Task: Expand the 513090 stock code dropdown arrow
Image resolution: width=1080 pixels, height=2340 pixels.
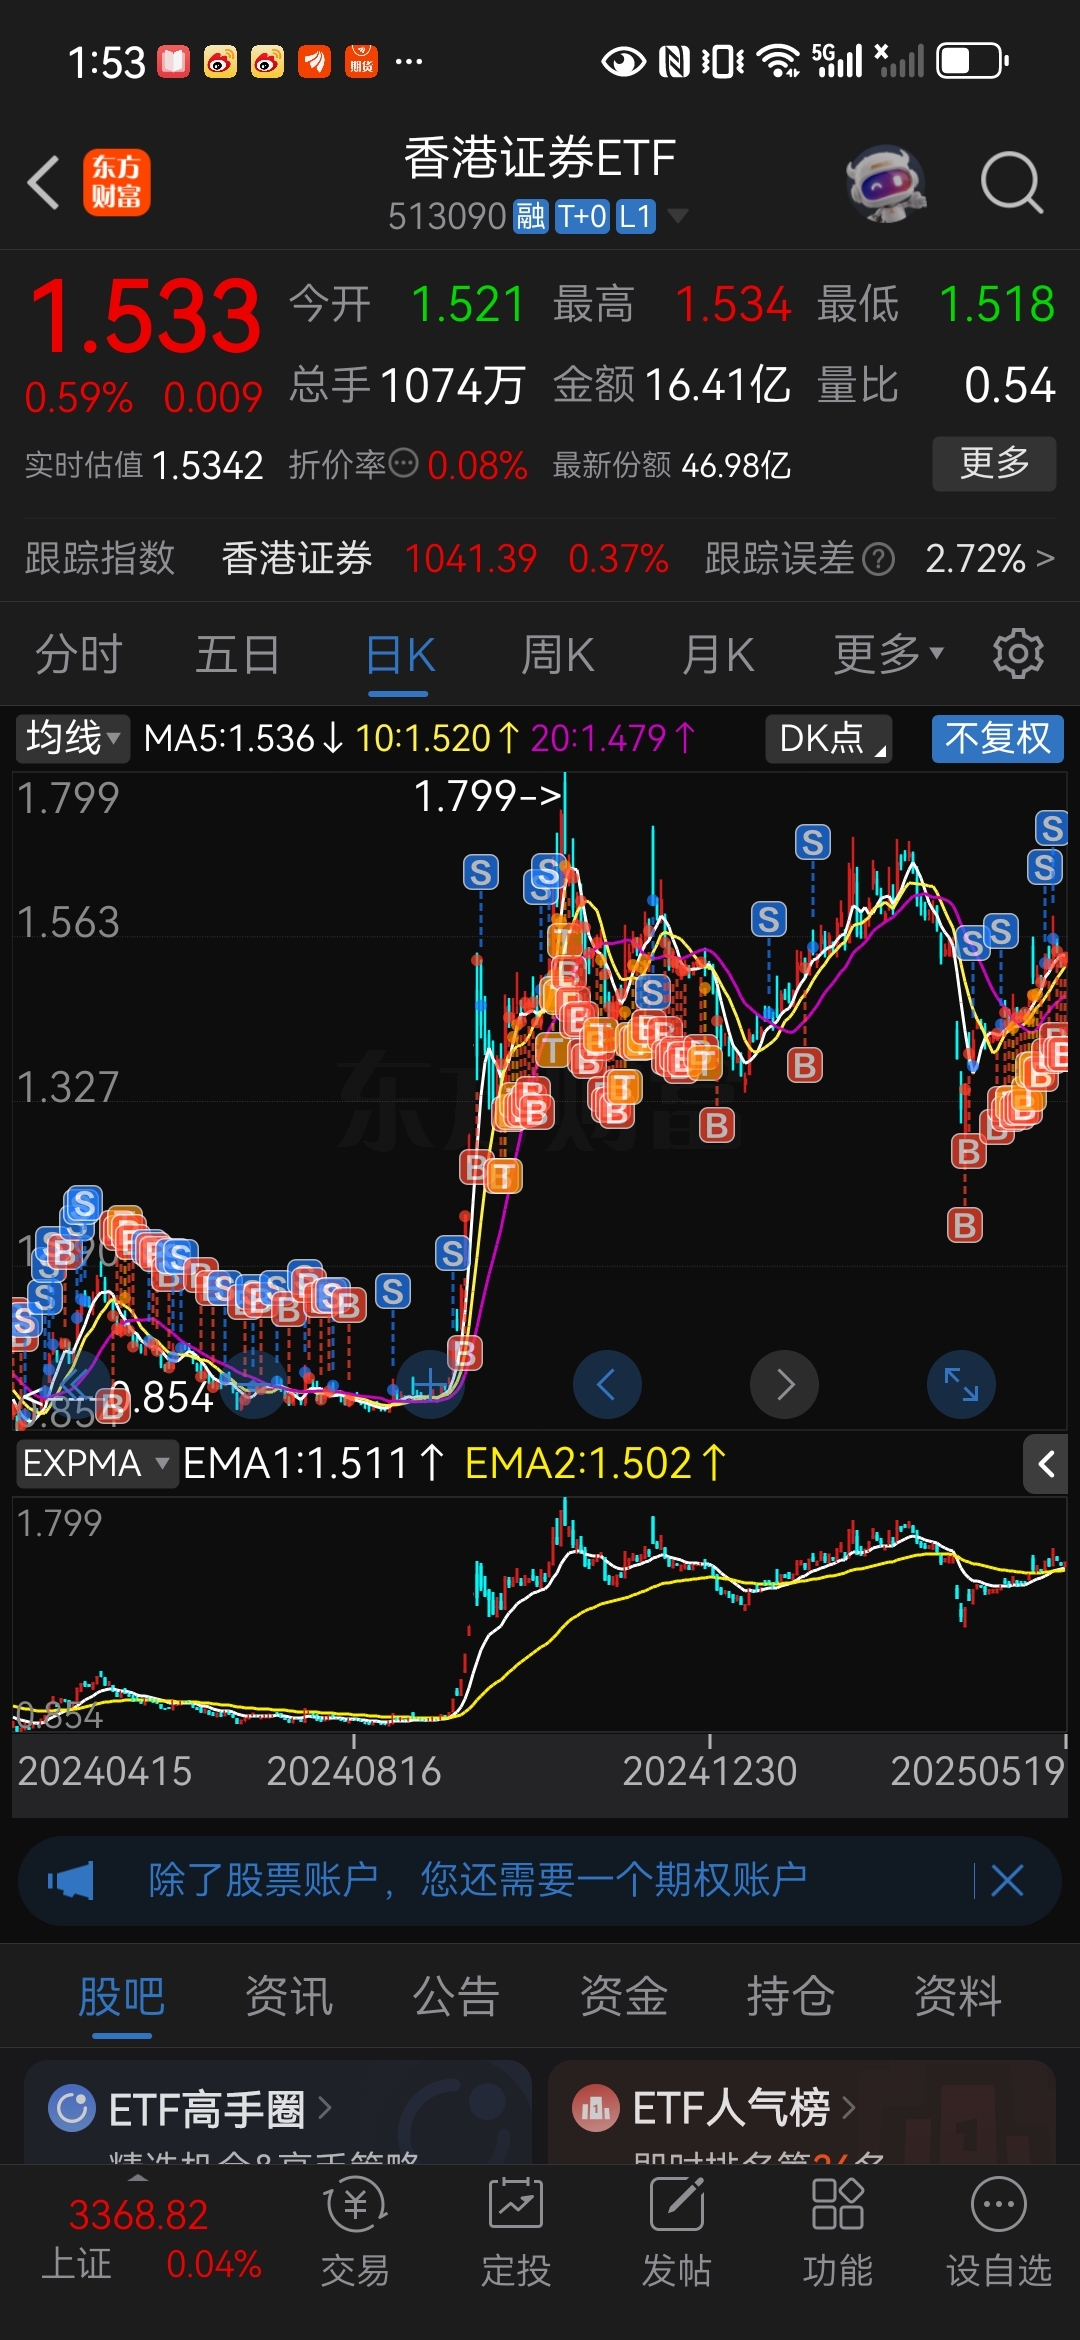Action: [x=677, y=216]
